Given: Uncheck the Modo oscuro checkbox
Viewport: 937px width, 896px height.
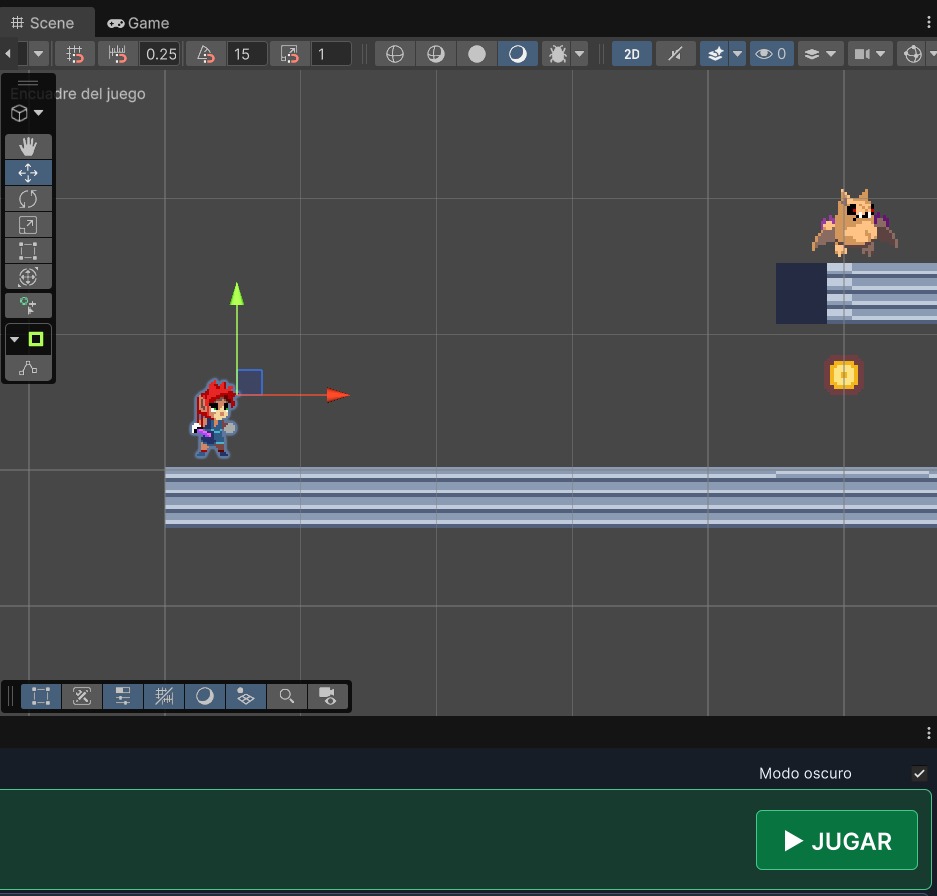Looking at the screenshot, I should [x=919, y=773].
